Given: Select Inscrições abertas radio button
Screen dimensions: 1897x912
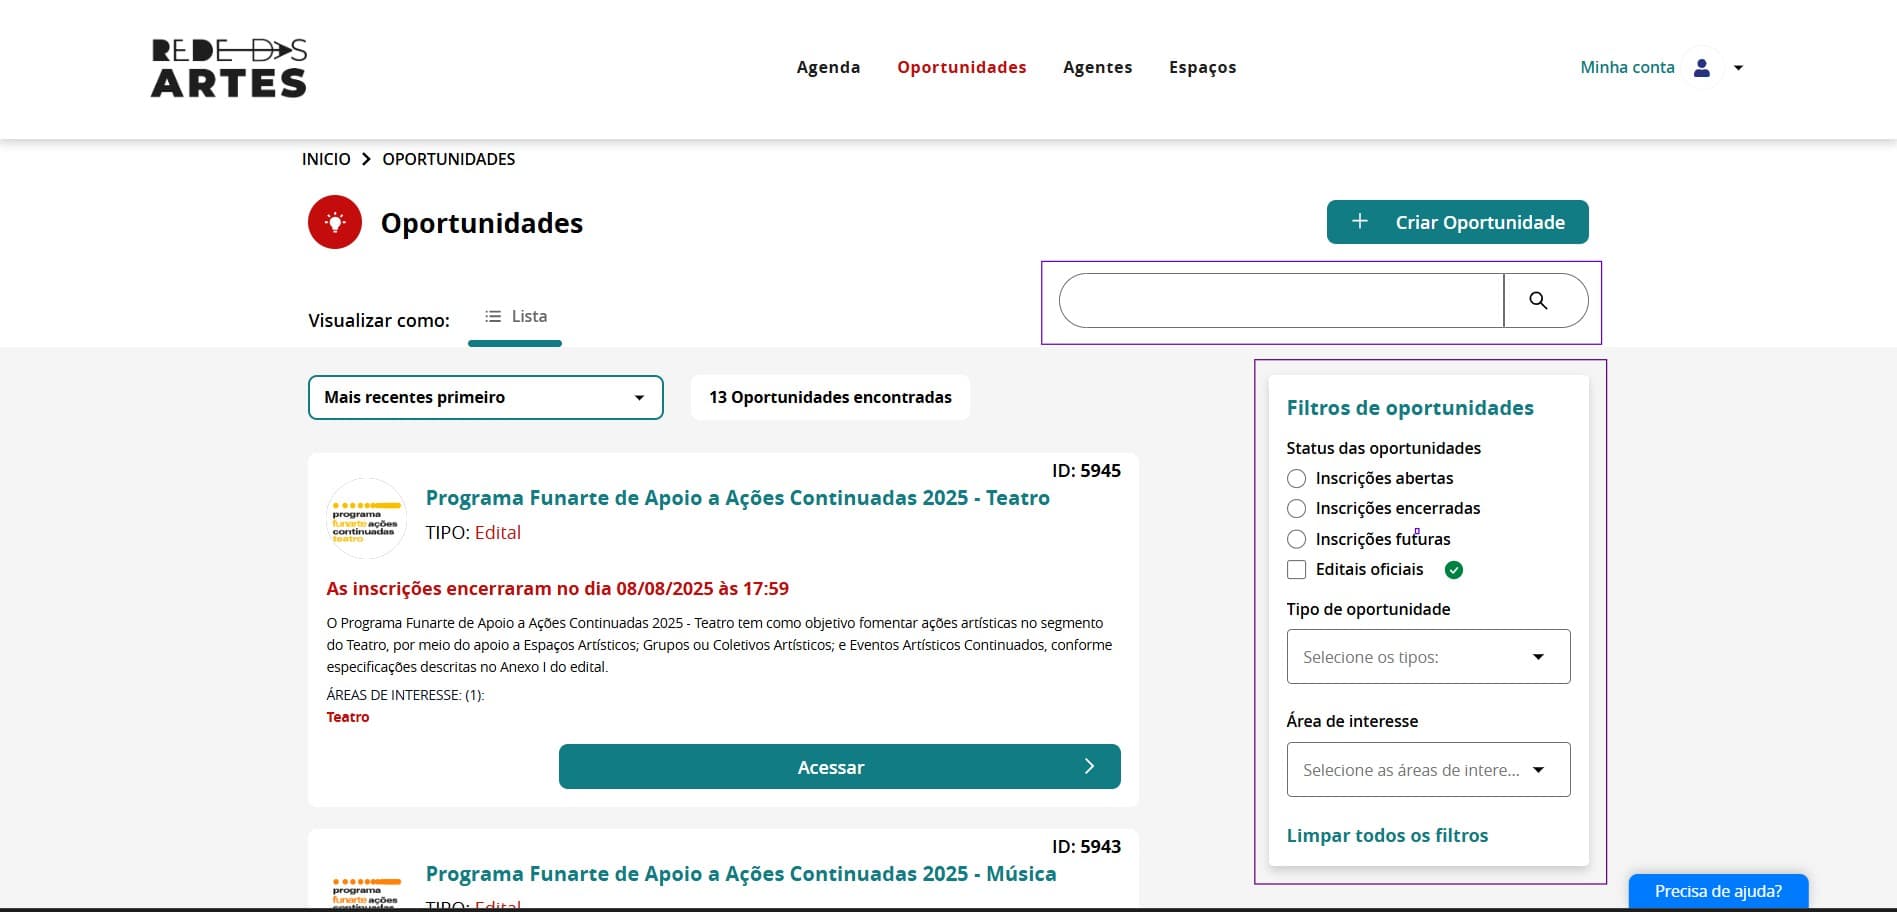Looking at the screenshot, I should [x=1297, y=478].
